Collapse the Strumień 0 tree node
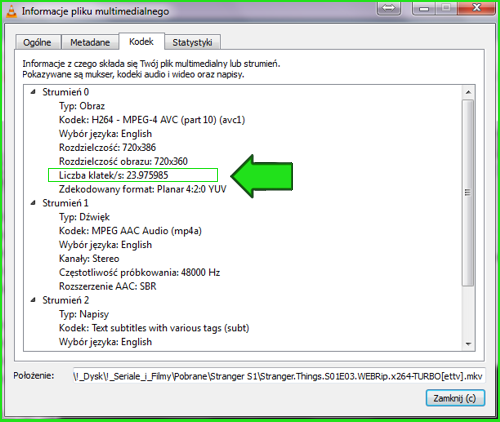Image resolution: width=500 pixels, height=422 pixels. tap(33, 92)
